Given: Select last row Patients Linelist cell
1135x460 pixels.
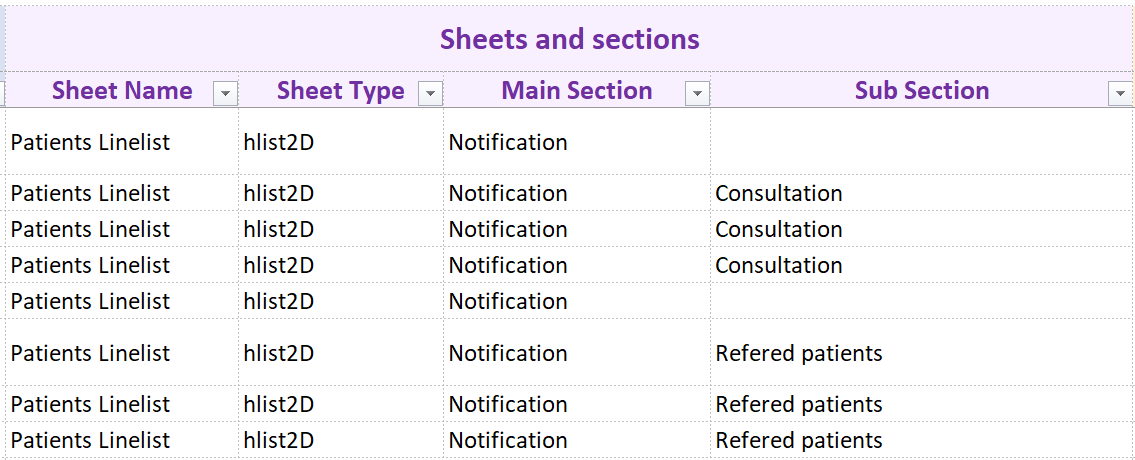Looking at the screenshot, I should pos(90,440).
